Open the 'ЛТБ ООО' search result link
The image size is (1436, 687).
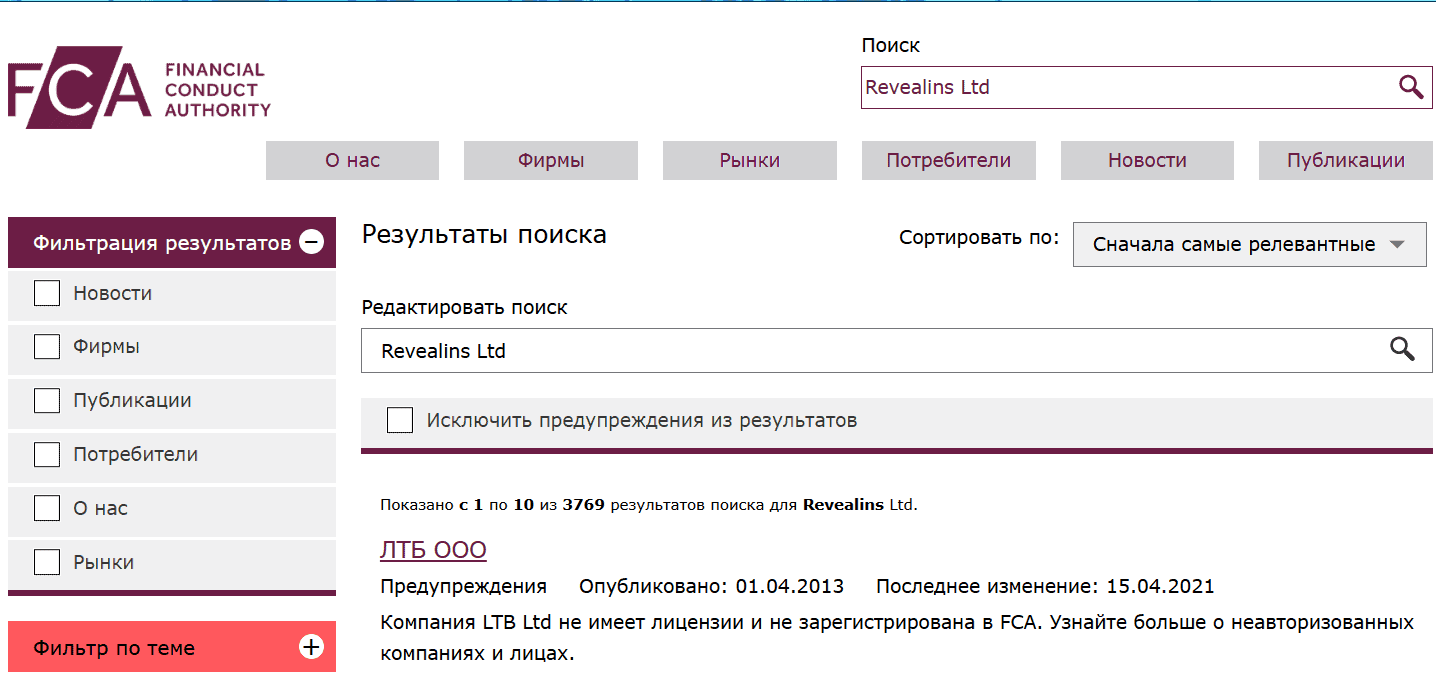[x=433, y=548]
